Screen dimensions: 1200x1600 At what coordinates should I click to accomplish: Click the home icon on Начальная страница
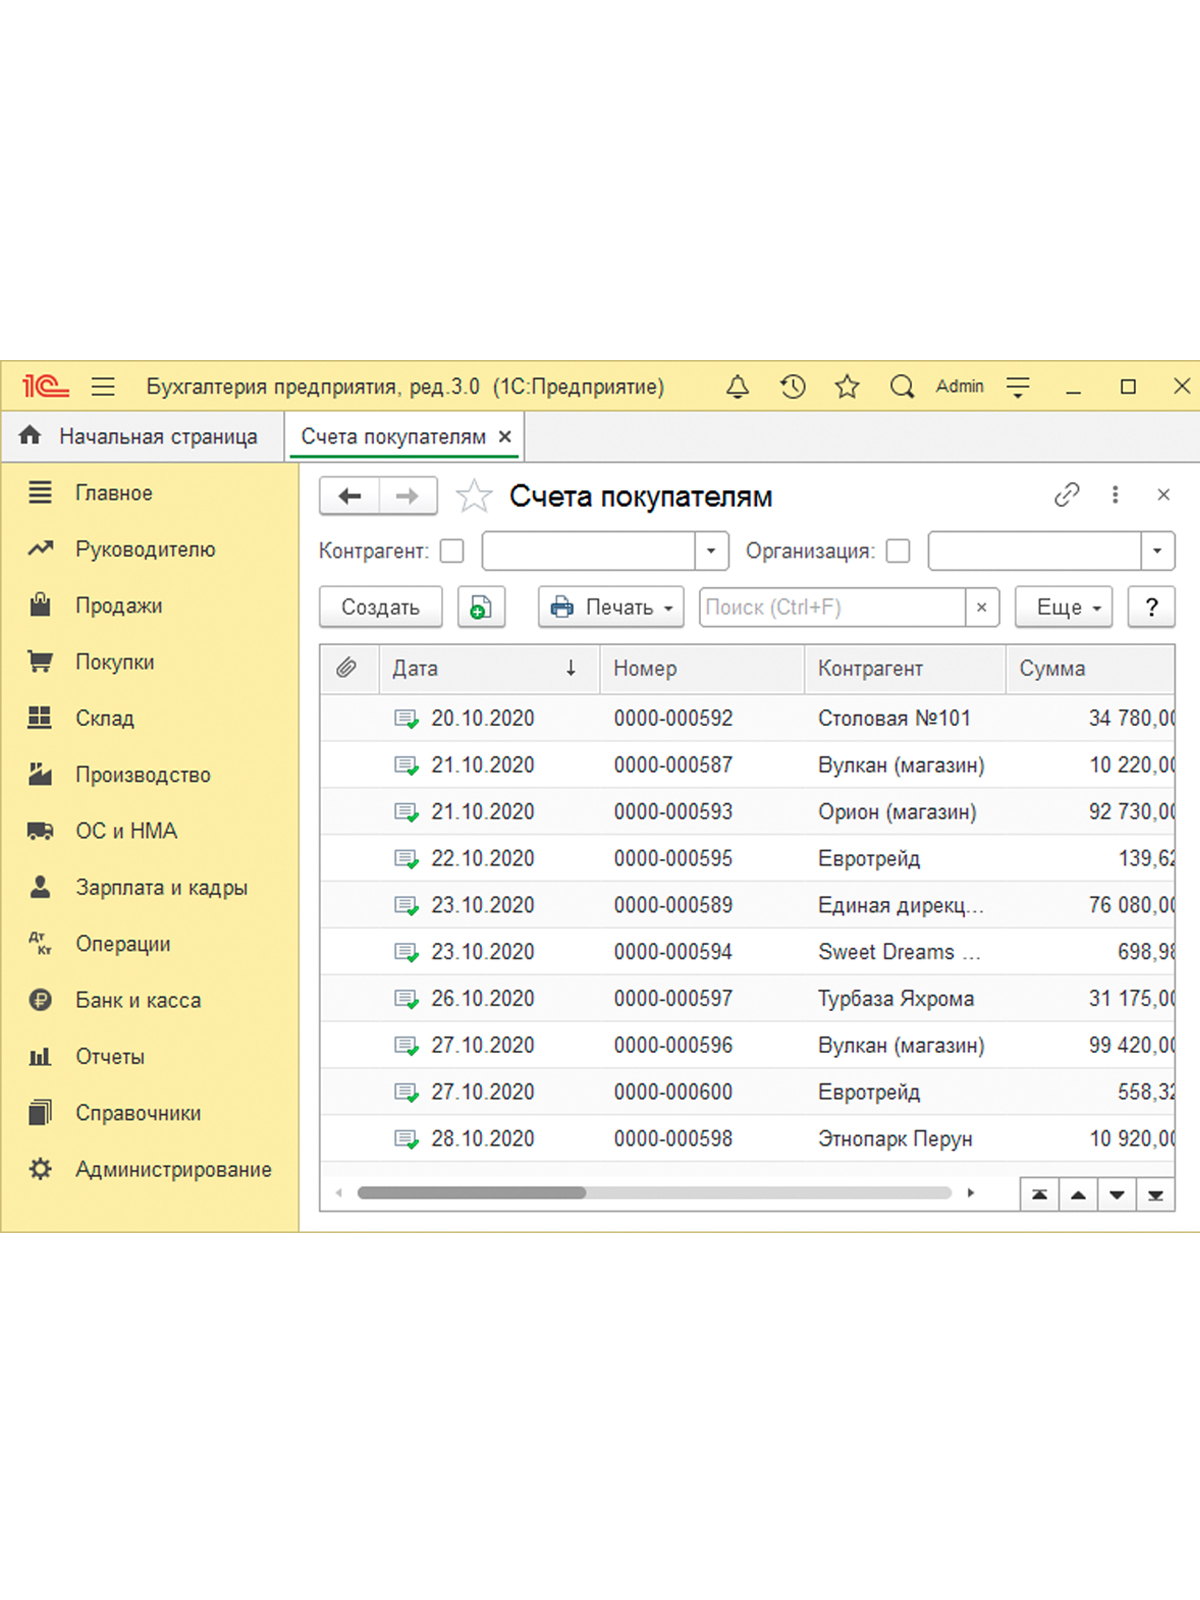[x=30, y=435]
